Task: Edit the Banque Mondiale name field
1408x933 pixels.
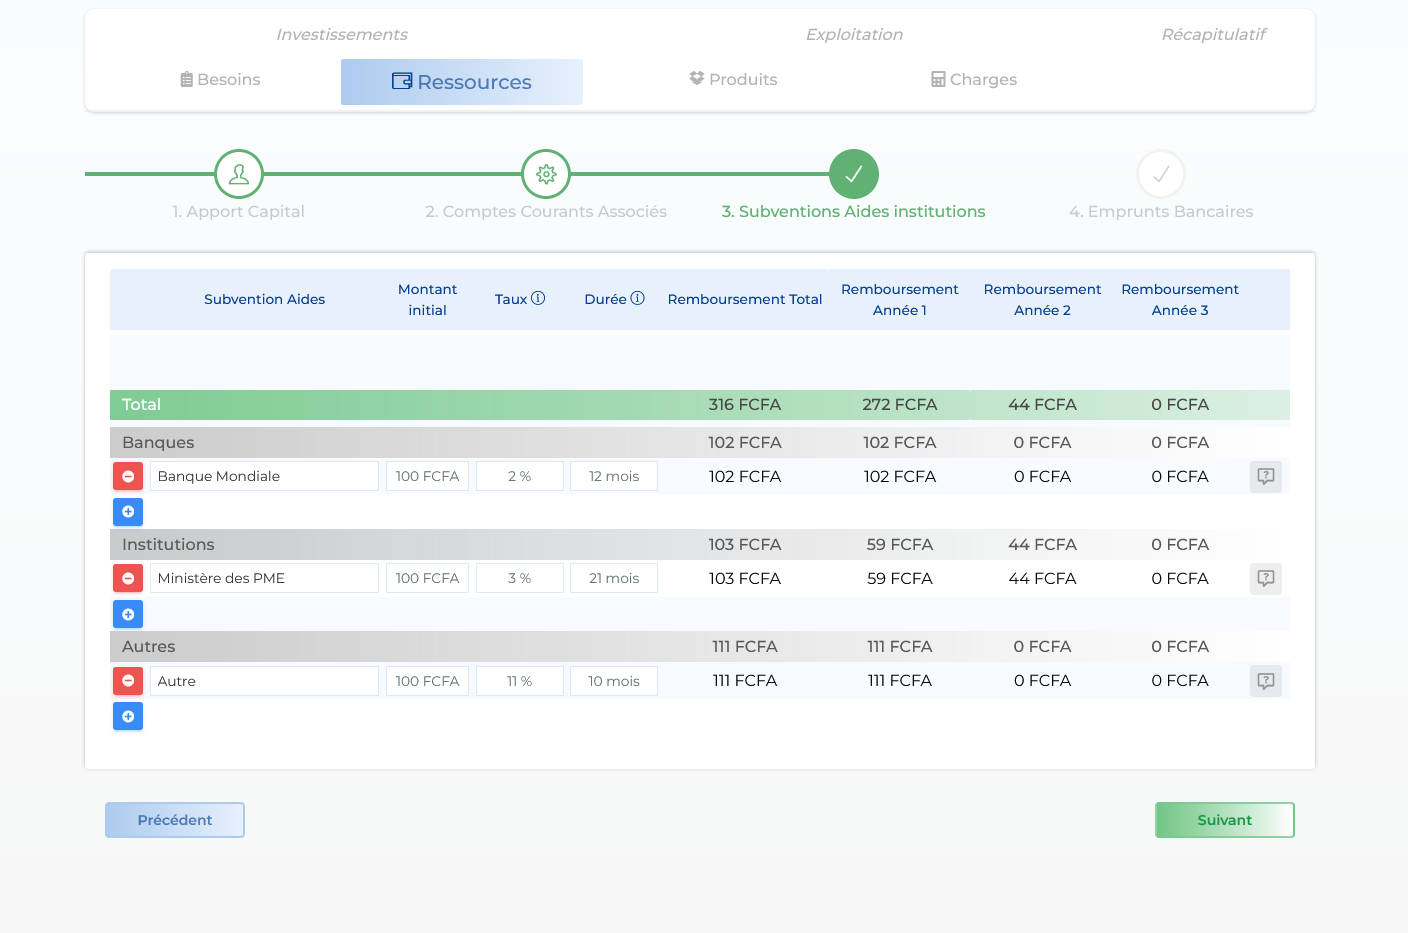Action: pyautogui.click(x=264, y=477)
